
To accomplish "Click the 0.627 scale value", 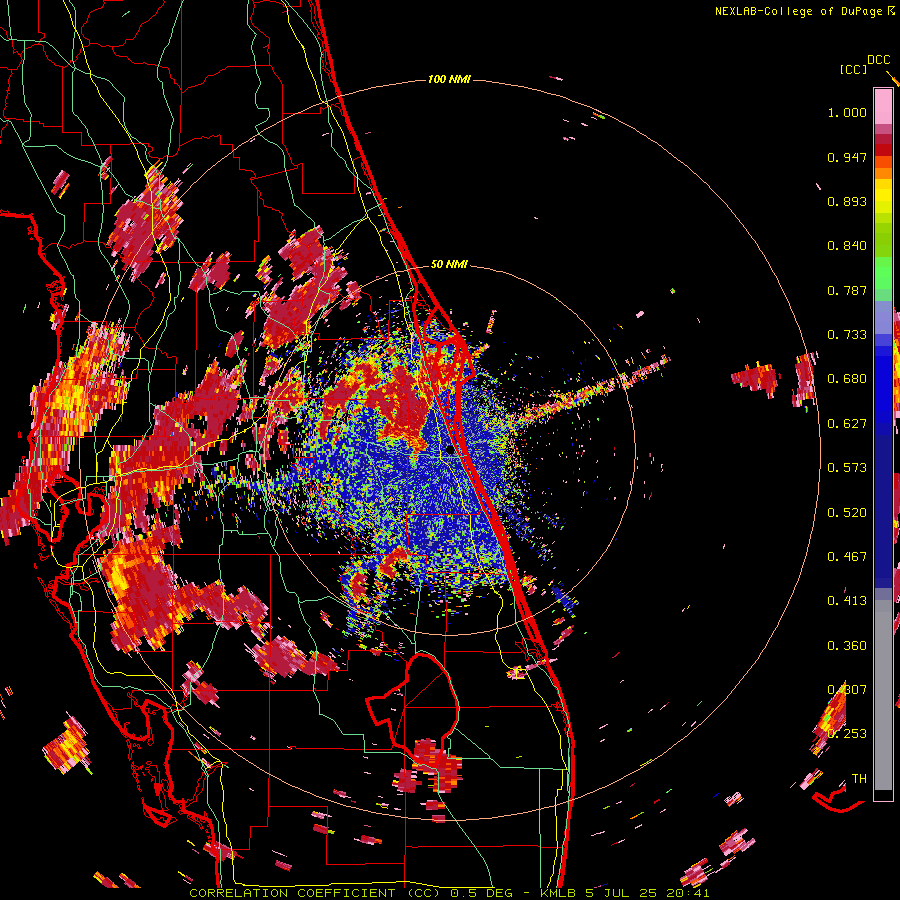I will (847, 424).
